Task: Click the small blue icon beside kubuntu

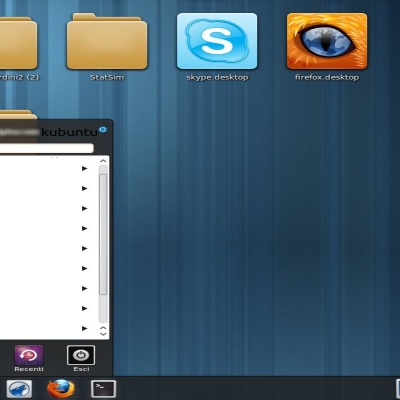Action: tap(103, 129)
